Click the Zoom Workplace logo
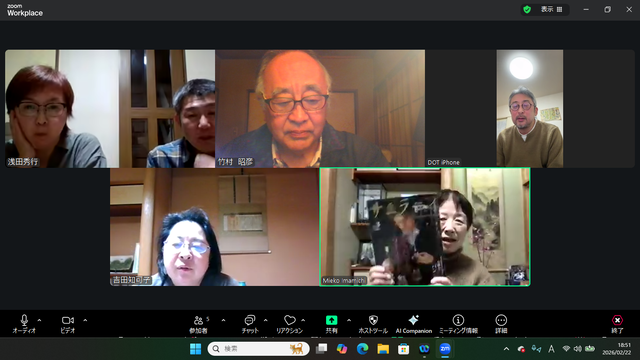Image resolution: width=640 pixels, height=360 pixels. tap(25, 10)
